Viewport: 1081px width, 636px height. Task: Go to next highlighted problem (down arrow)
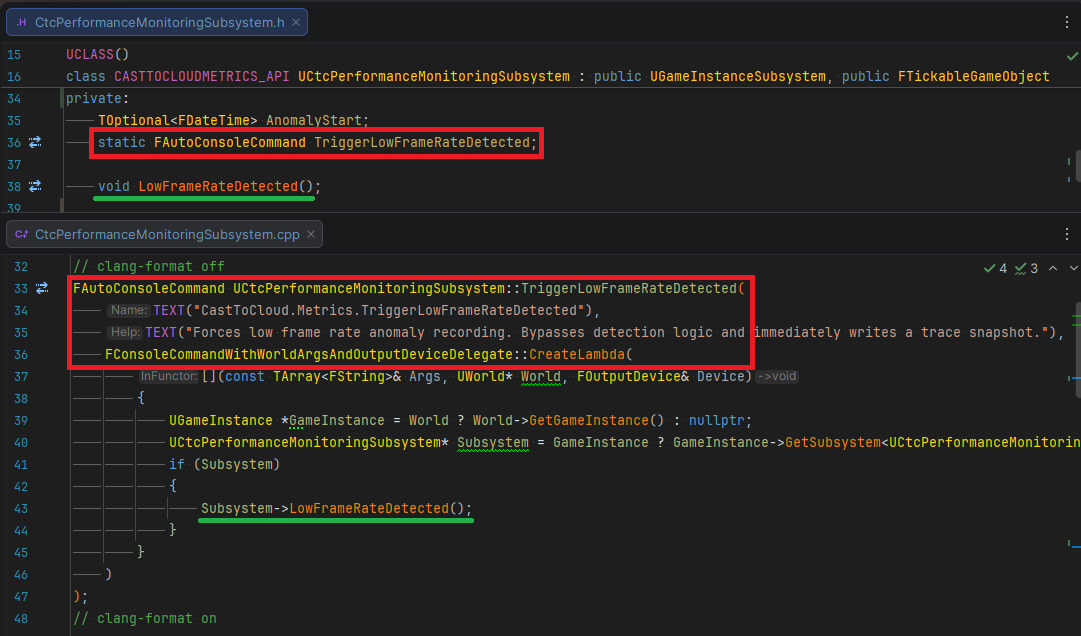point(1073,268)
